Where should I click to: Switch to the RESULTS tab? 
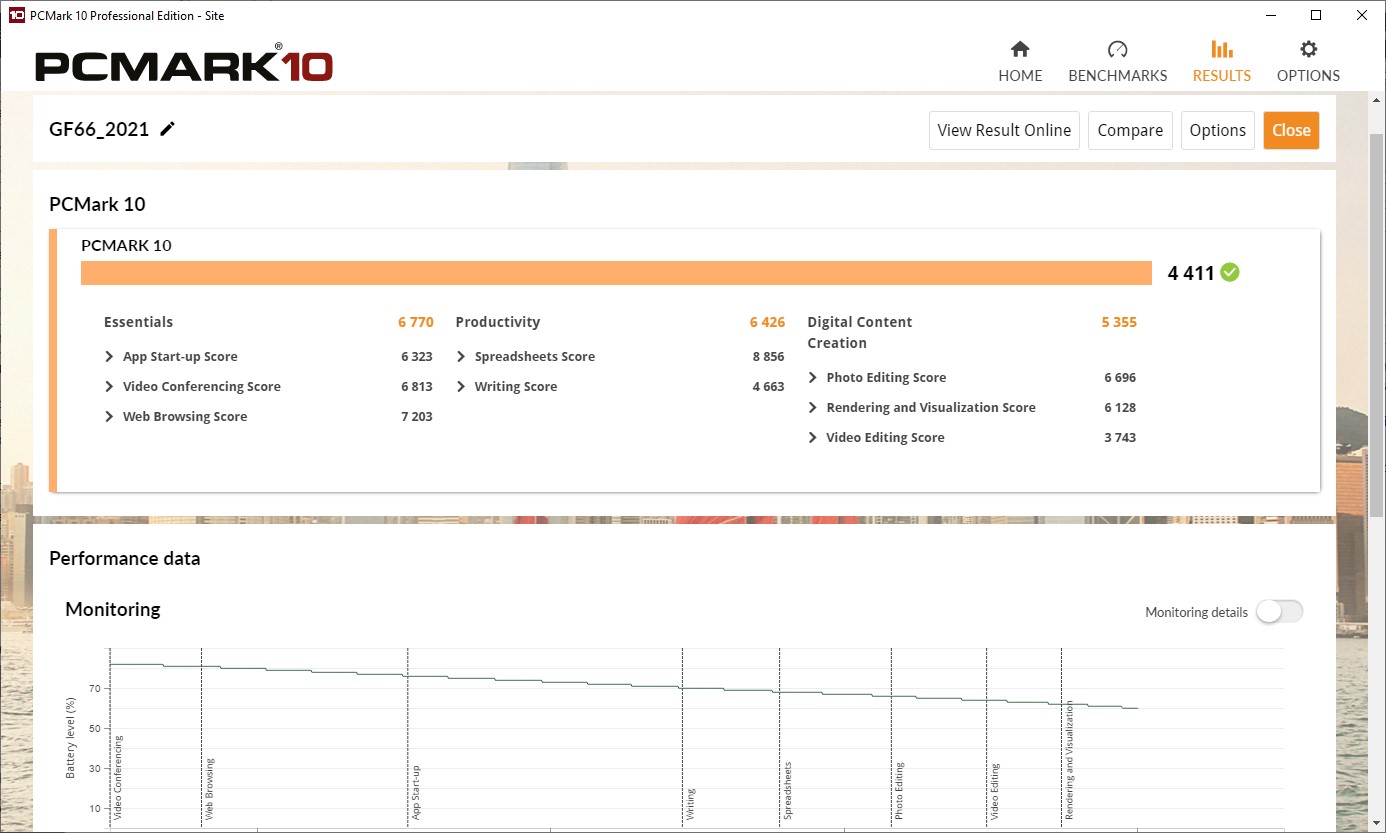coord(1221,62)
